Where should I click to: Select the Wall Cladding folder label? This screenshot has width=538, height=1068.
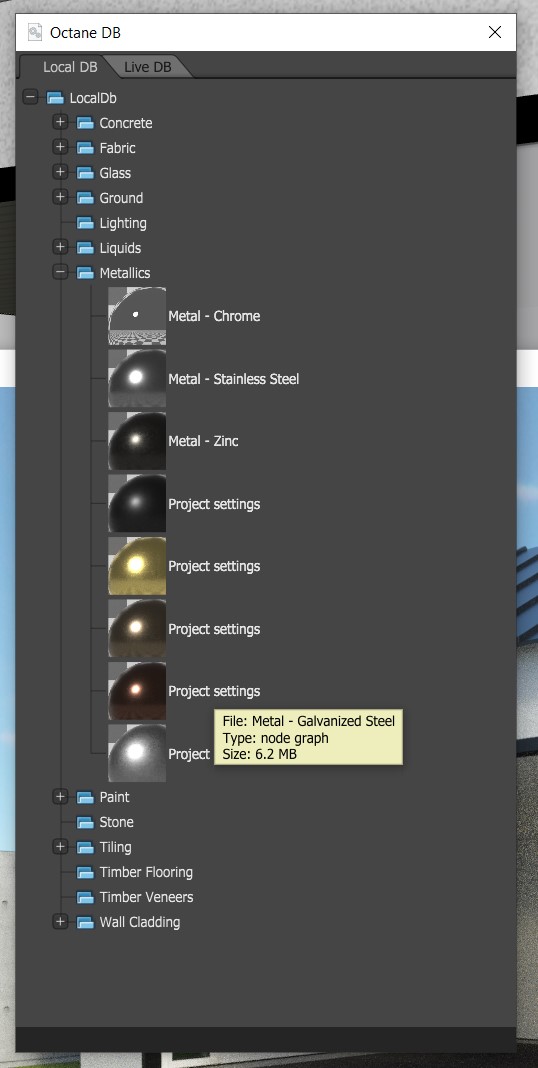140,922
